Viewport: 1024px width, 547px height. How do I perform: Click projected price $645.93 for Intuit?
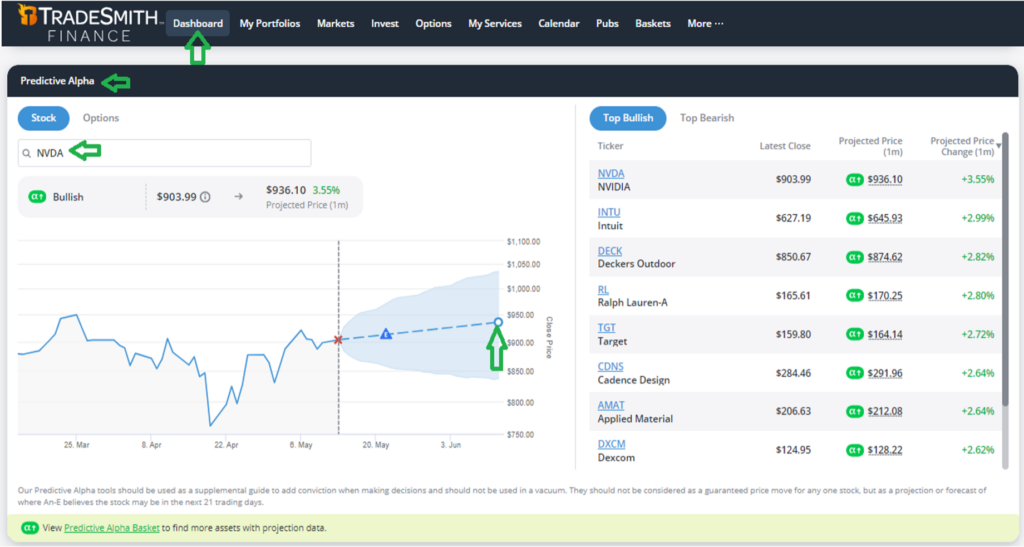pos(885,218)
